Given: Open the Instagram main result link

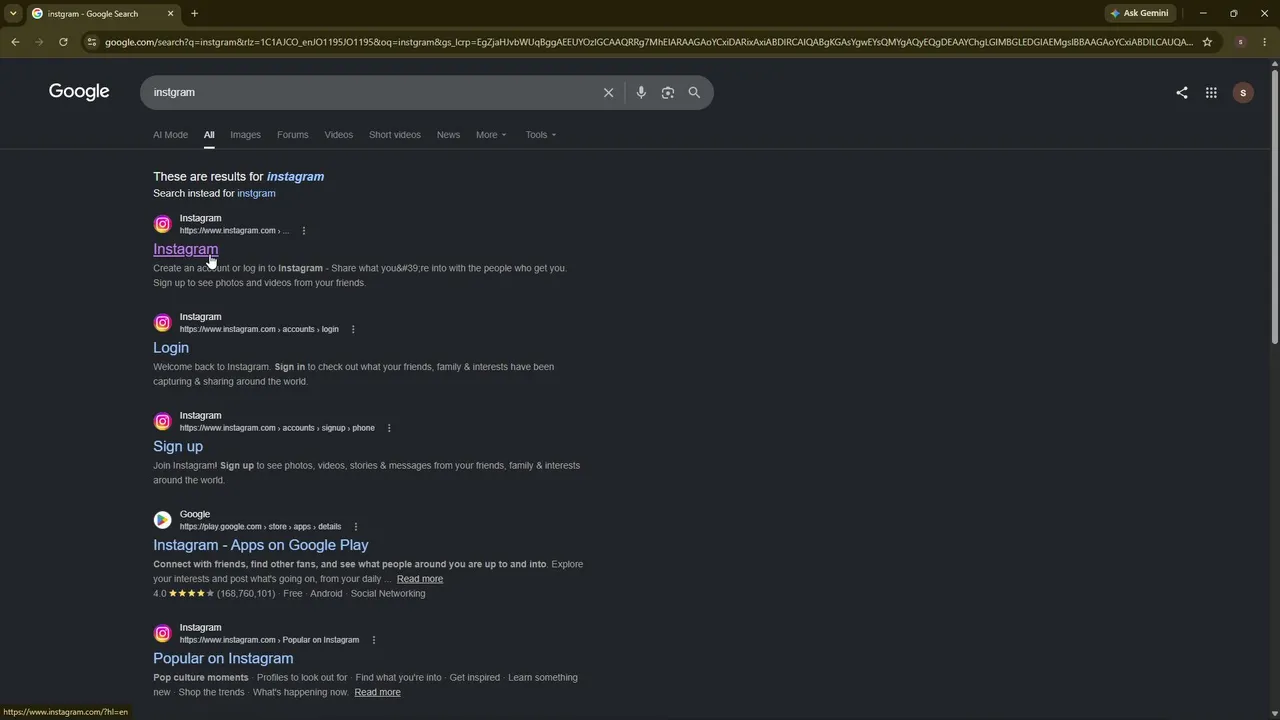Looking at the screenshot, I should coord(185,249).
